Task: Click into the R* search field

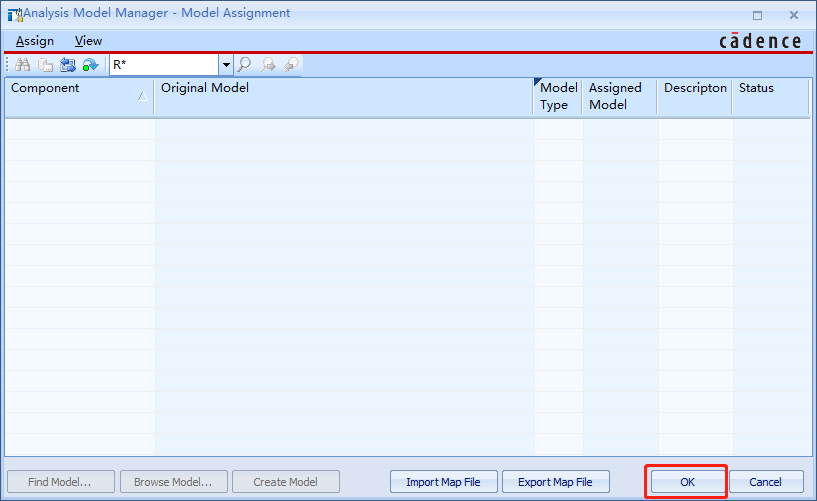Action: pos(164,65)
